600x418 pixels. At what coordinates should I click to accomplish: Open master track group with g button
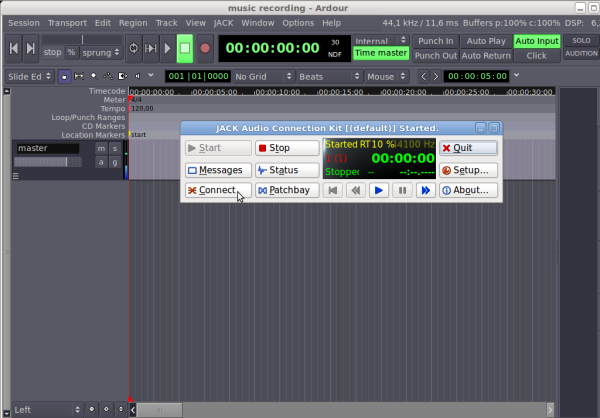[x=115, y=162]
